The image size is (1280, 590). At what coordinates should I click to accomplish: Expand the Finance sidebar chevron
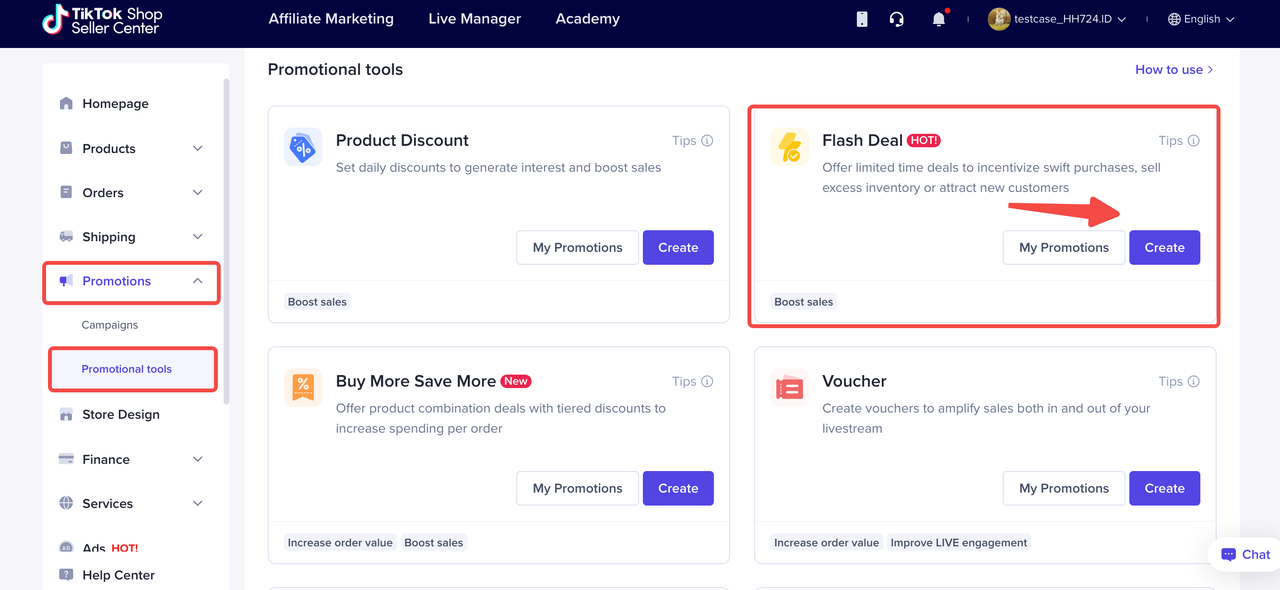tap(197, 459)
